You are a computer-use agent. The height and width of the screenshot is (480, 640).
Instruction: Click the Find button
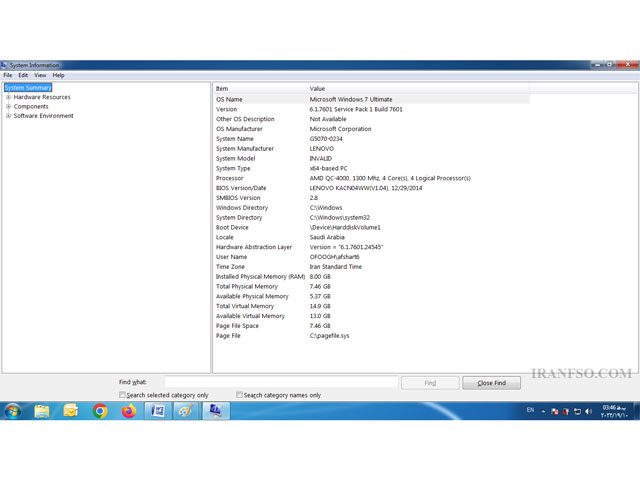[430, 383]
